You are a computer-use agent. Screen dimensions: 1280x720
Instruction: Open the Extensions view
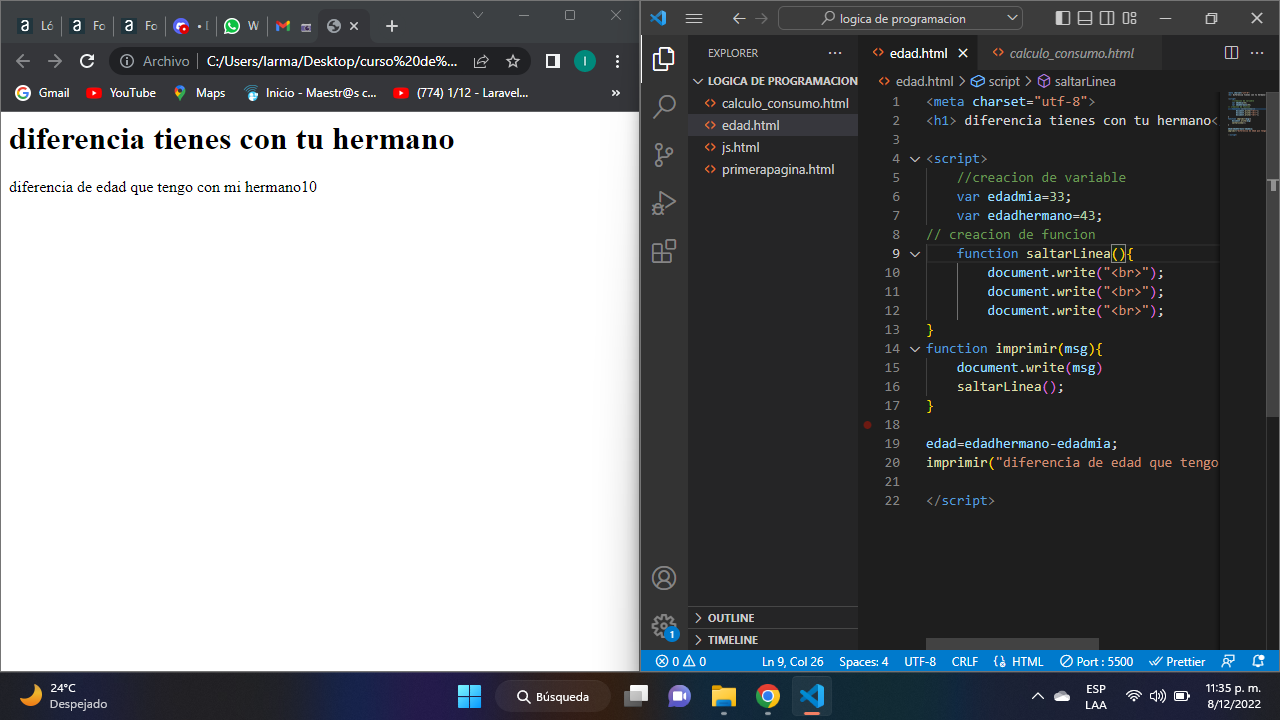(663, 252)
